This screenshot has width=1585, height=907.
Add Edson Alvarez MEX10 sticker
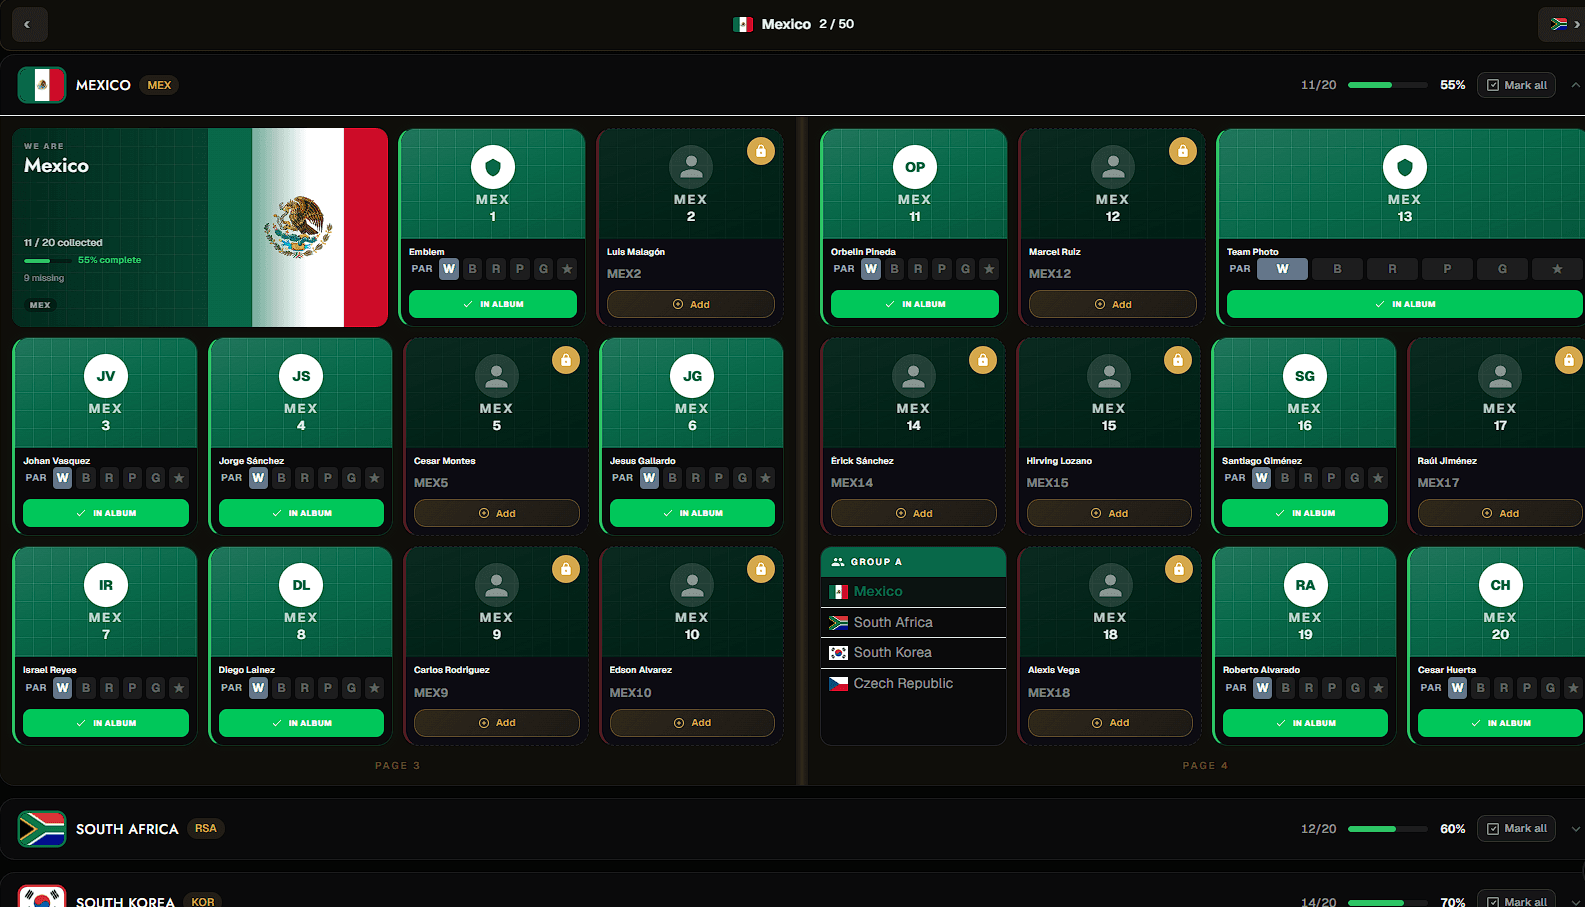[x=692, y=723]
